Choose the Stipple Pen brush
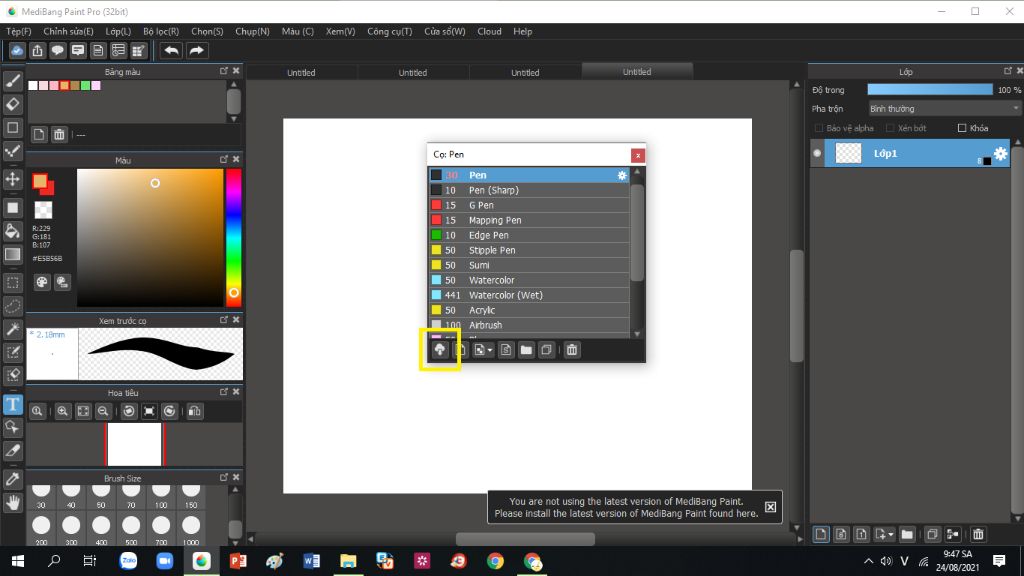The image size is (1024, 576). point(528,250)
